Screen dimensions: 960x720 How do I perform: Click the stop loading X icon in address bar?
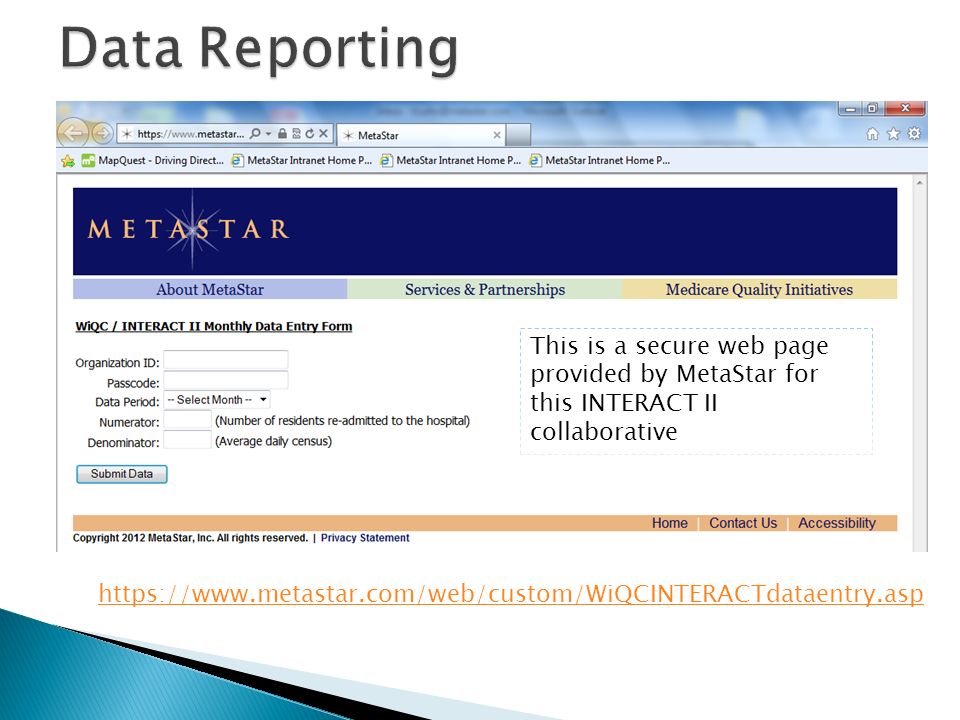(x=323, y=133)
